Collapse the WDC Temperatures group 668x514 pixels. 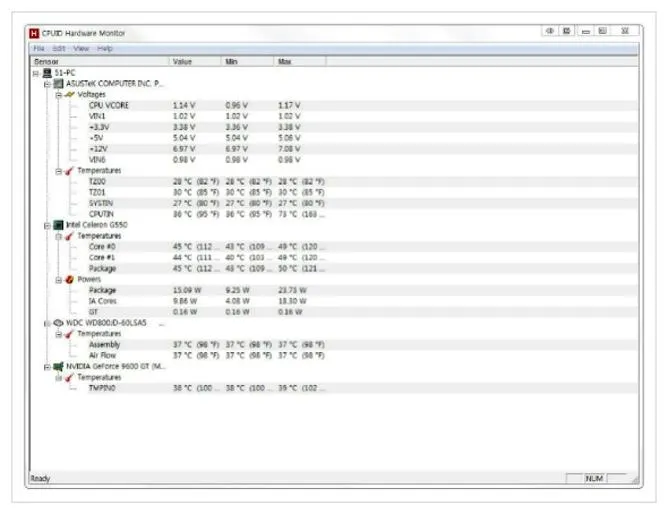pos(58,335)
